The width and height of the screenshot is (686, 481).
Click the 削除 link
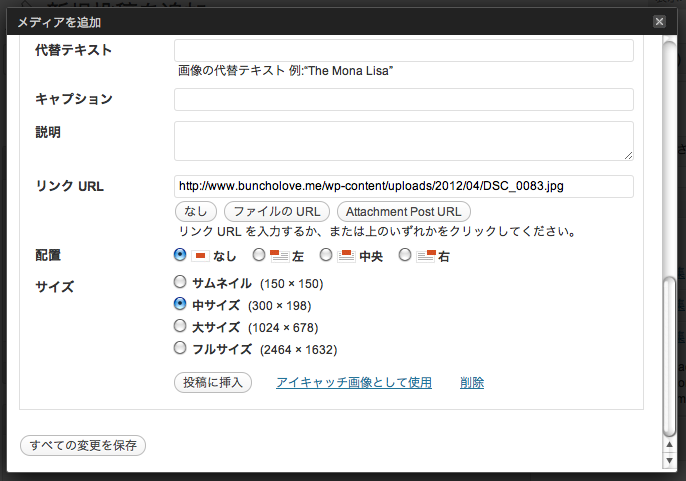pyautogui.click(x=472, y=383)
